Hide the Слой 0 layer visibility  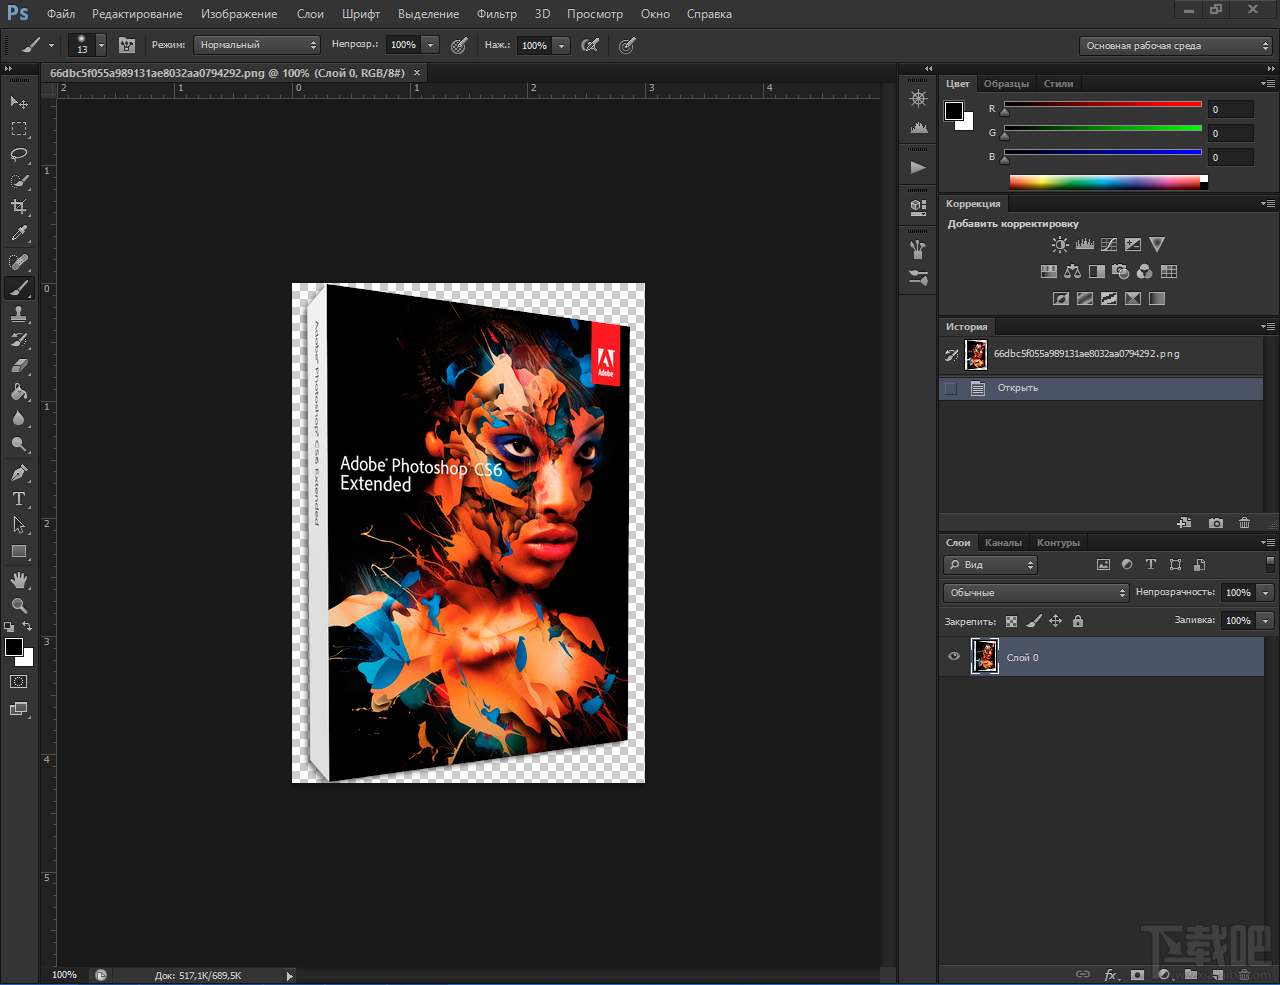[953, 657]
